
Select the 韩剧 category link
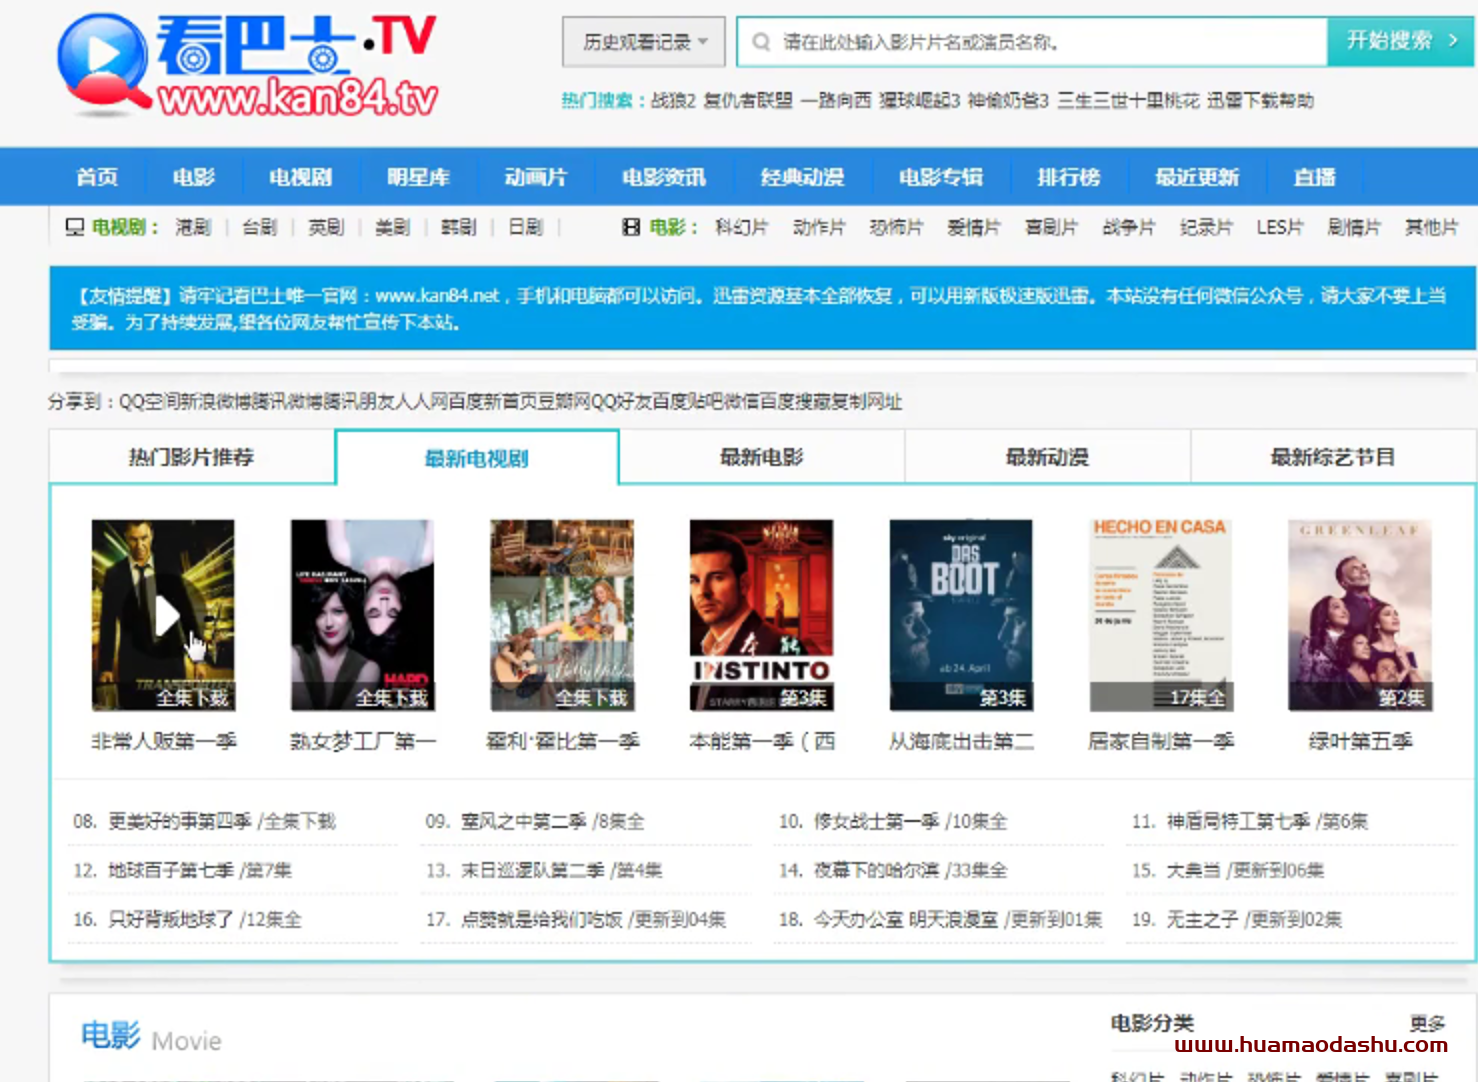pyautogui.click(x=459, y=227)
